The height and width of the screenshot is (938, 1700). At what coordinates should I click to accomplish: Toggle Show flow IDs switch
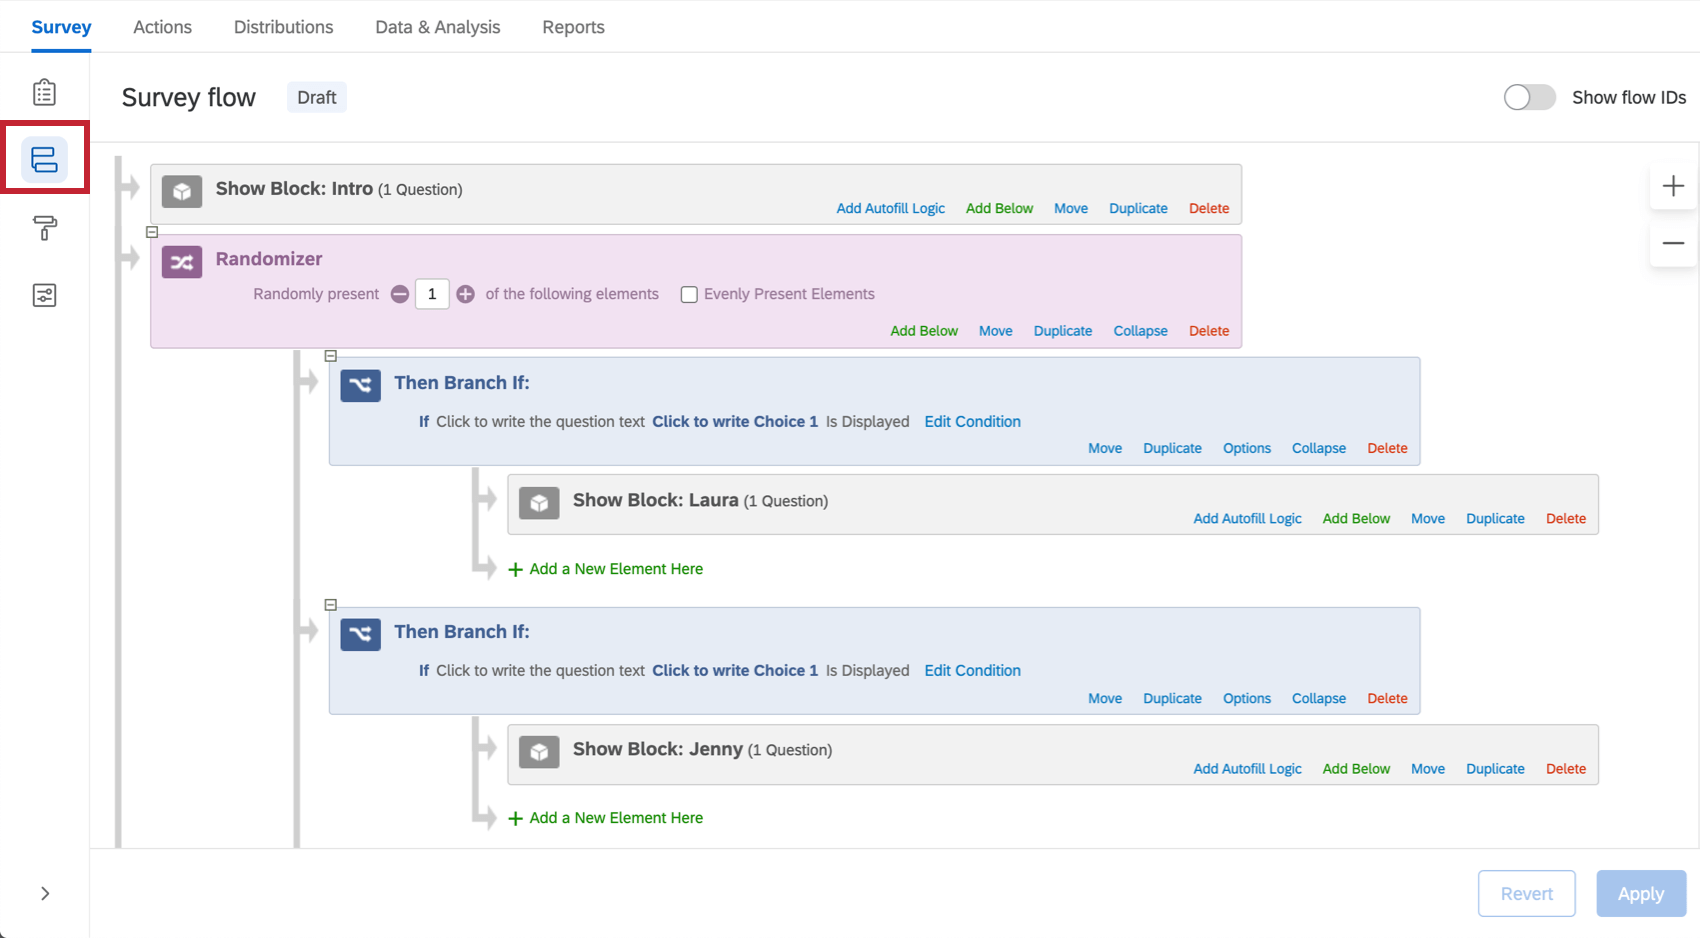click(x=1529, y=97)
